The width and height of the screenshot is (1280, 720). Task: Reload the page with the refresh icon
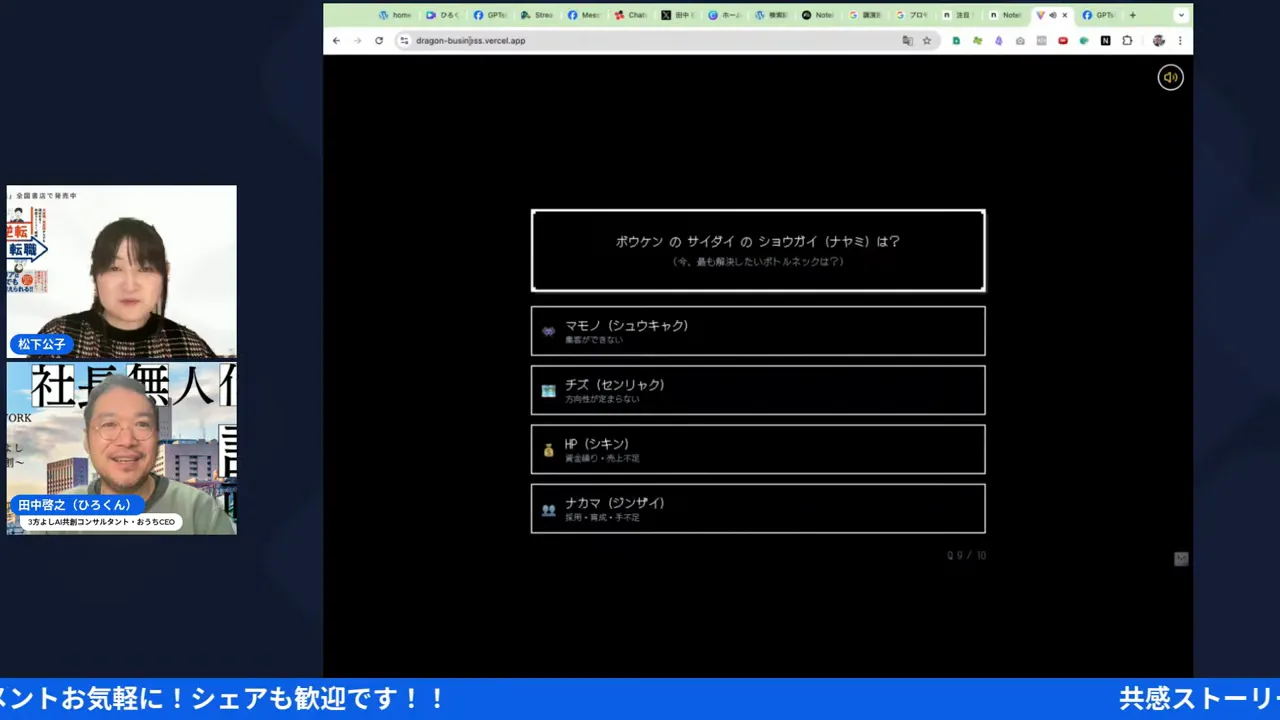click(x=378, y=40)
